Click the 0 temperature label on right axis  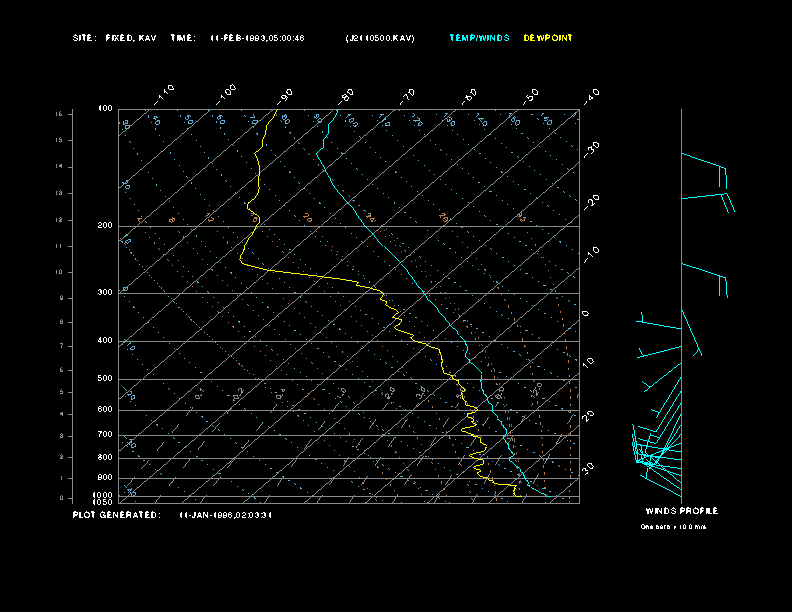point(586,314)
